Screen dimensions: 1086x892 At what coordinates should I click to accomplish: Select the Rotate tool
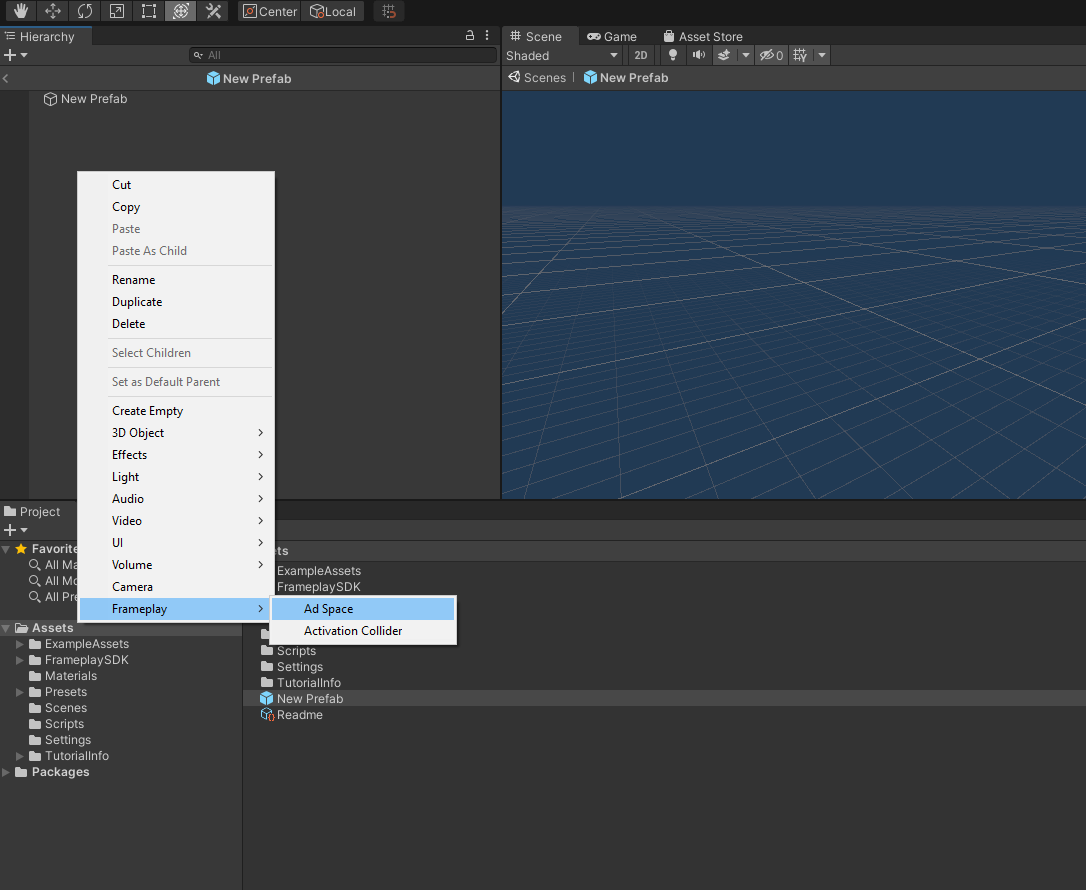84,11
